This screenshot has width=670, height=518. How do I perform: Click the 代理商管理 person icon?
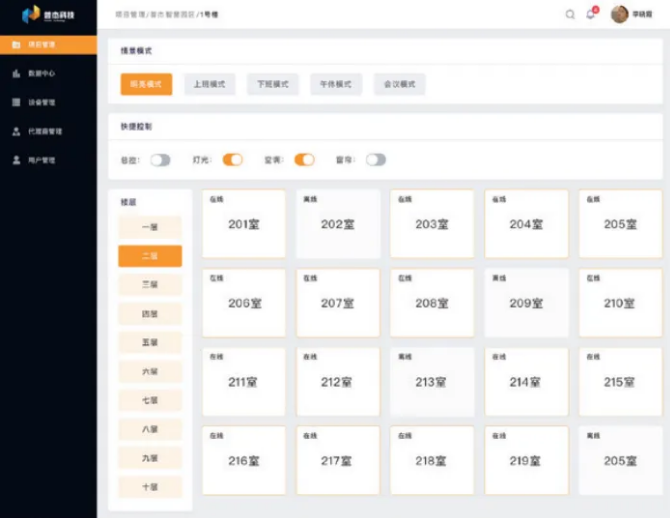tap(16, 131)
